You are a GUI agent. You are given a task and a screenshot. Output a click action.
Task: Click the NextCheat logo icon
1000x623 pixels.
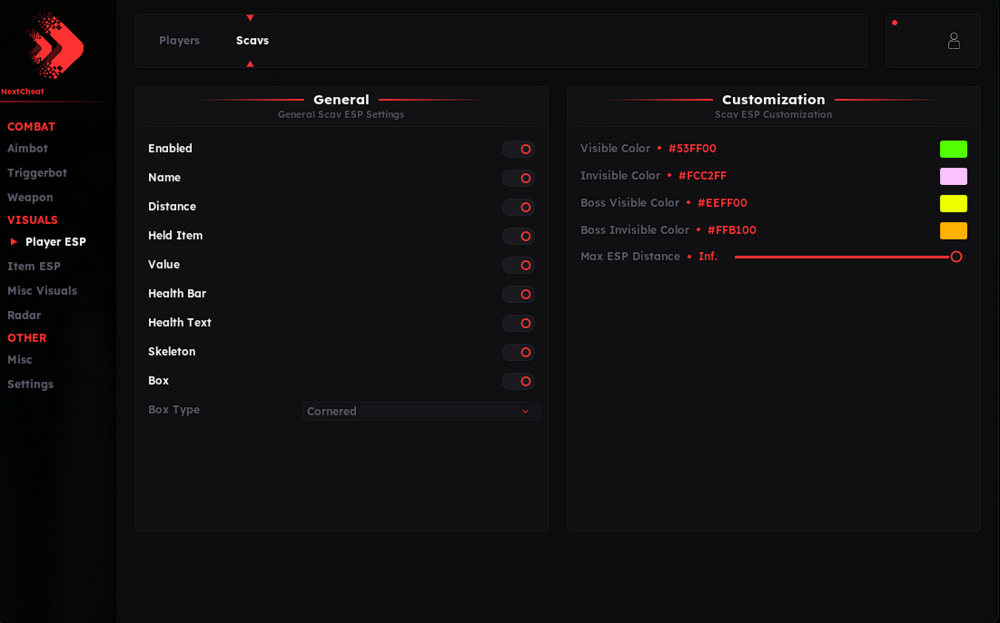(55, 45)
